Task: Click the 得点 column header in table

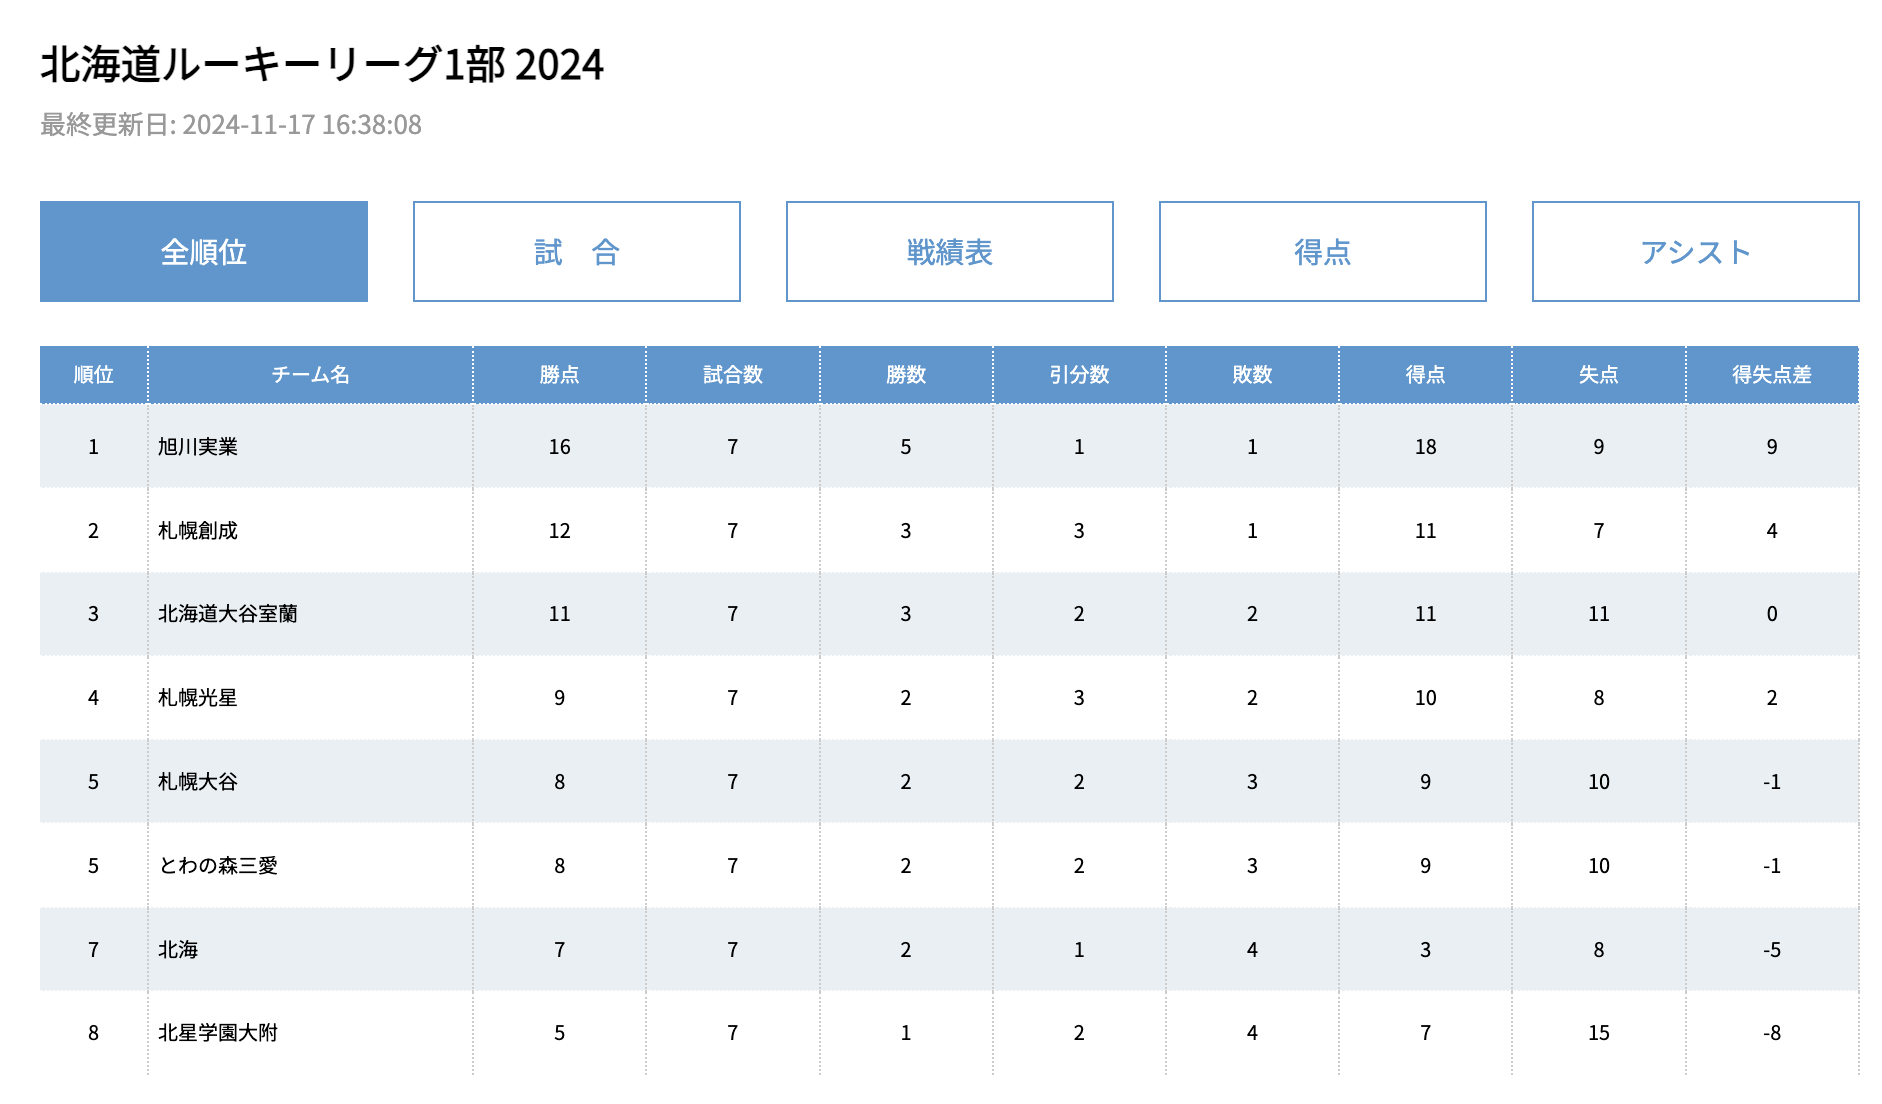Action: tap(1426, 375)
